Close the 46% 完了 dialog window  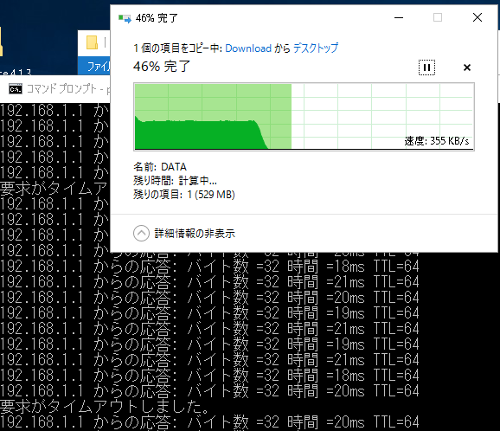coord(477,18)
